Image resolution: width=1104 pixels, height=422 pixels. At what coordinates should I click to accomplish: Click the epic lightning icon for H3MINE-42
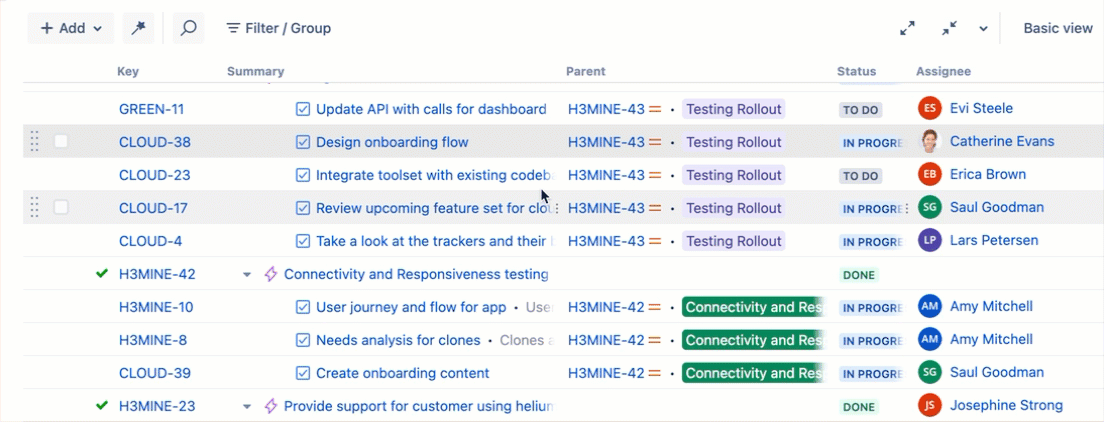pyautogui.click(x=270, y=274)
